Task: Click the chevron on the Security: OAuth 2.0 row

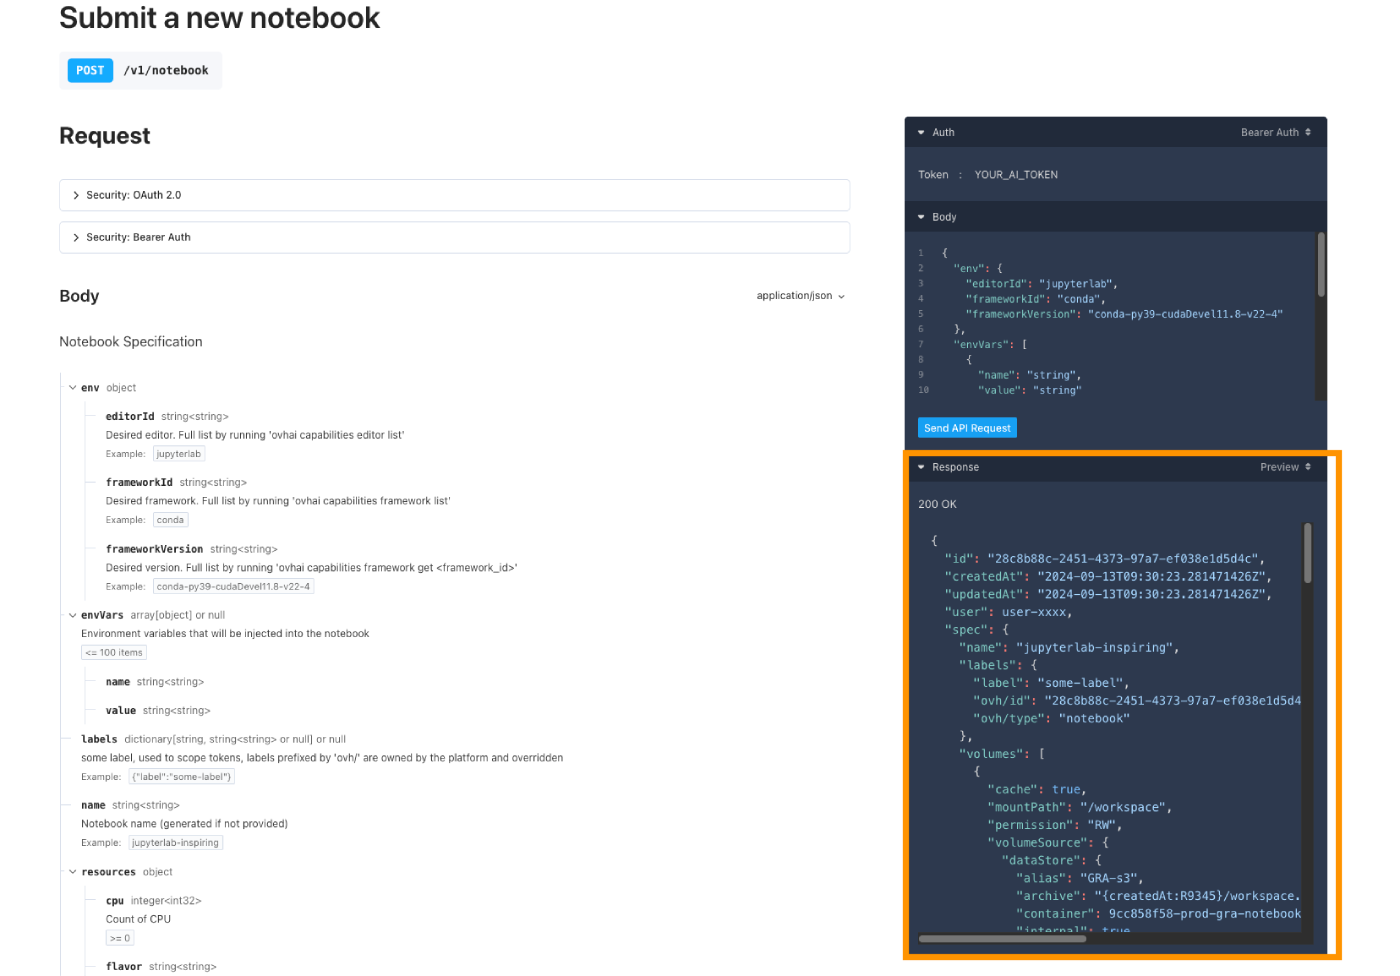Action: pos(76,195)
